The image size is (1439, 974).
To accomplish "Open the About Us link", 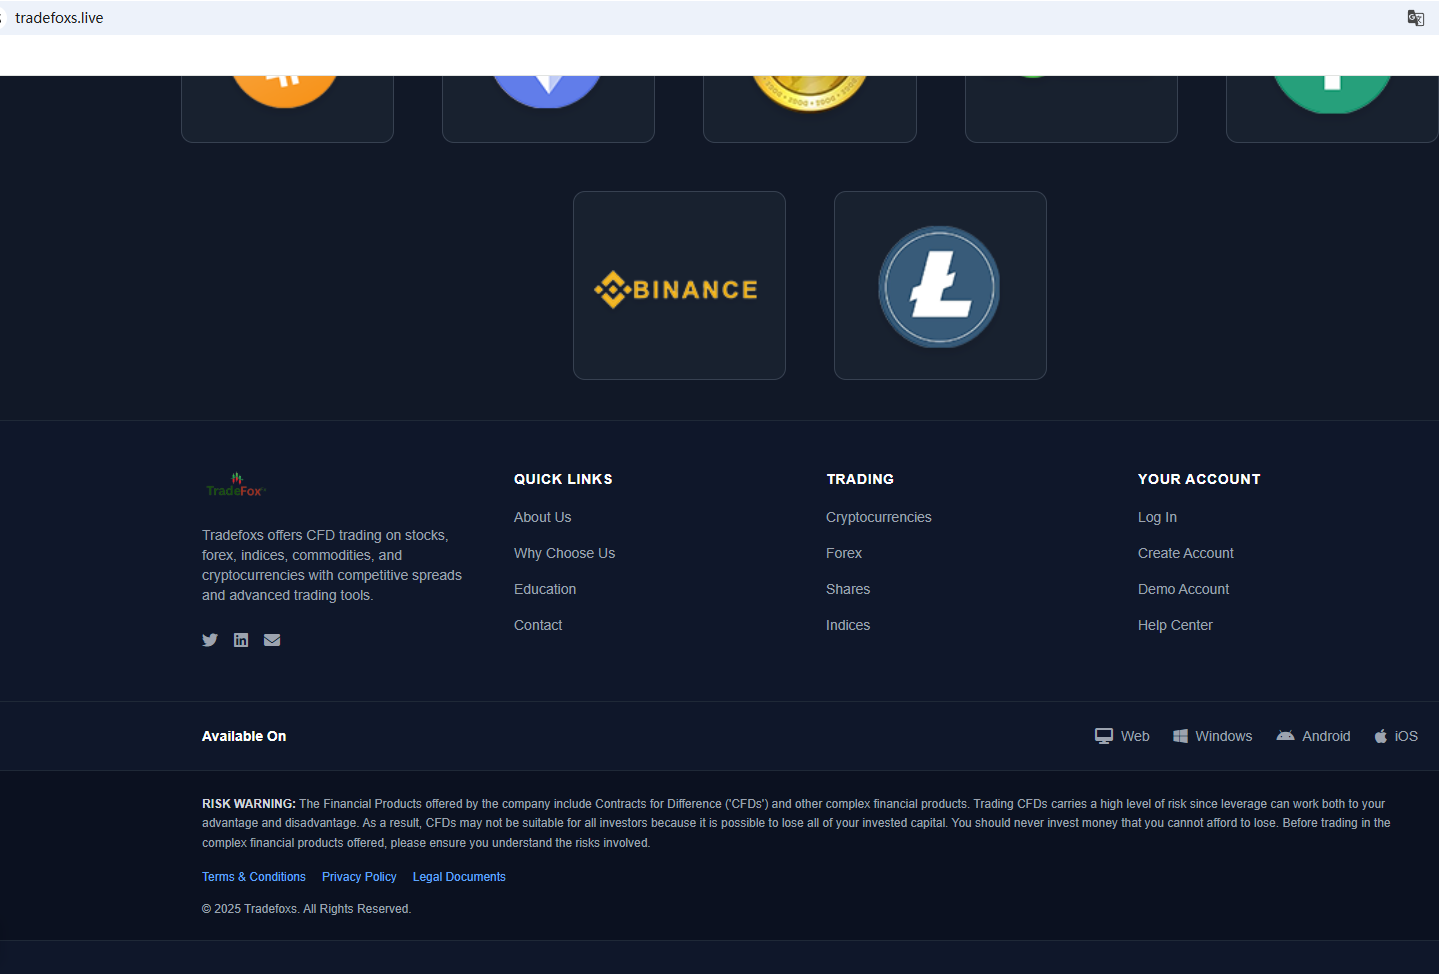I will 543,517.
